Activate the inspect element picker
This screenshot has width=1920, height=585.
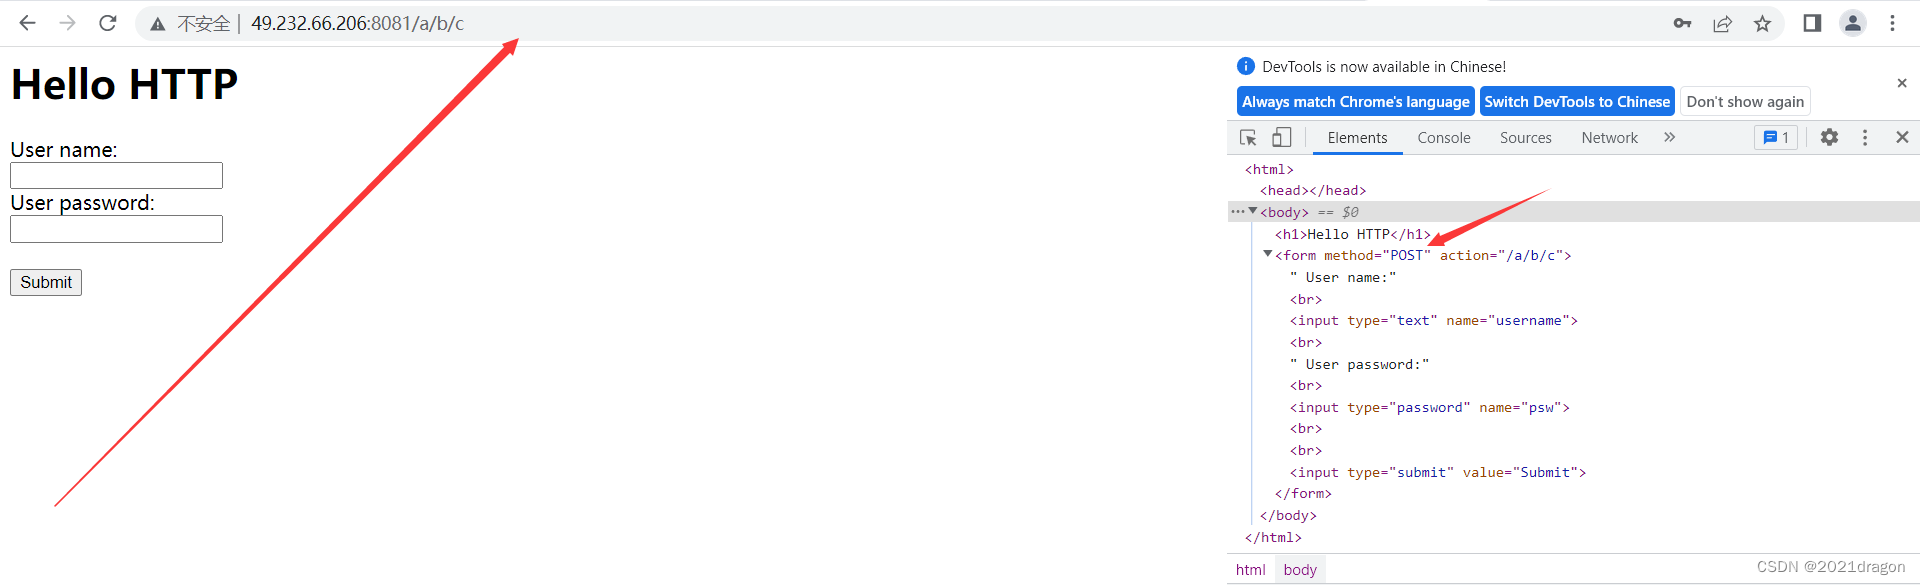tap(1248, 138)
